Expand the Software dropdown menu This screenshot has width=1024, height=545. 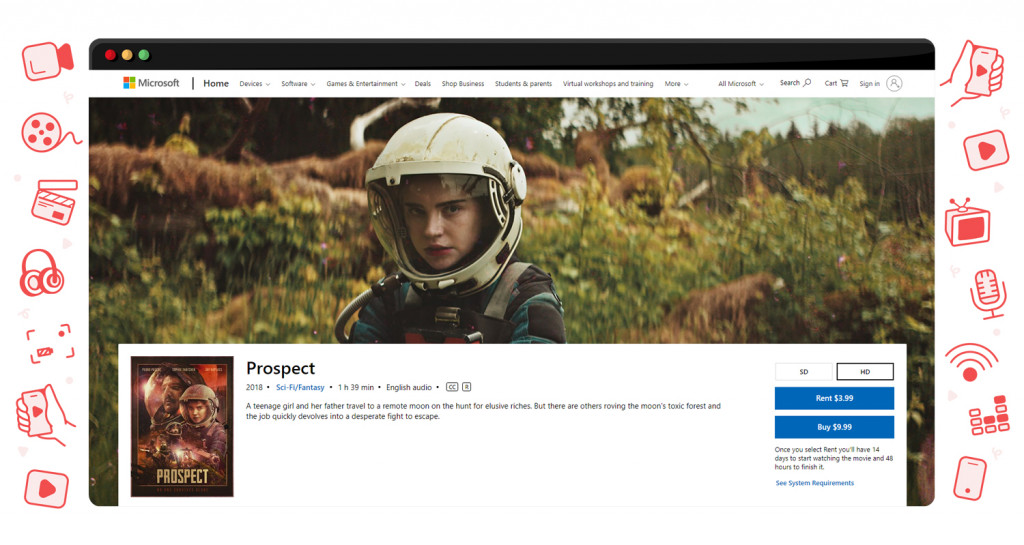(298, 84)
